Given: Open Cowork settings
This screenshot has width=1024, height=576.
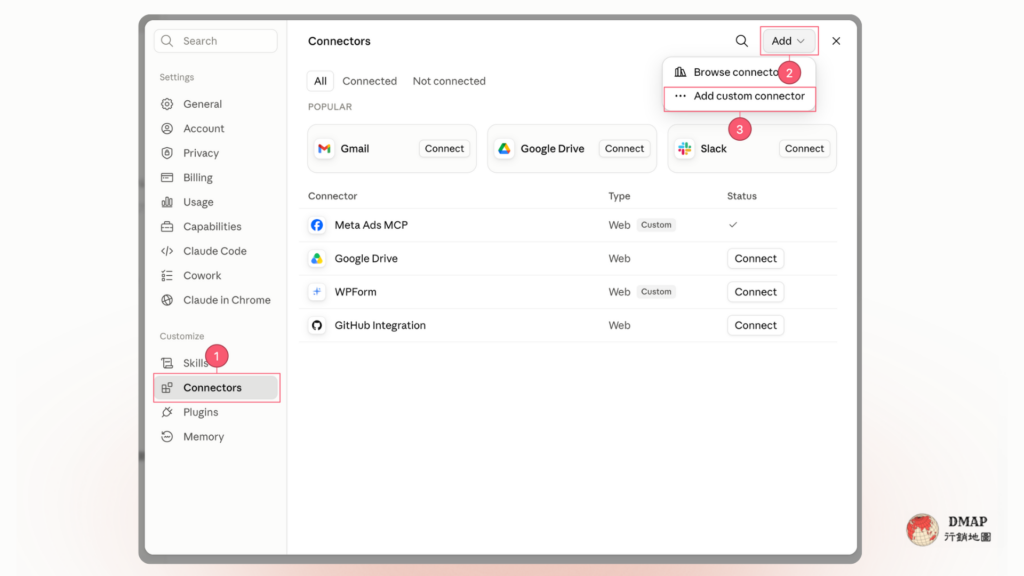Looking at the screenshot, I should [202, 276].
